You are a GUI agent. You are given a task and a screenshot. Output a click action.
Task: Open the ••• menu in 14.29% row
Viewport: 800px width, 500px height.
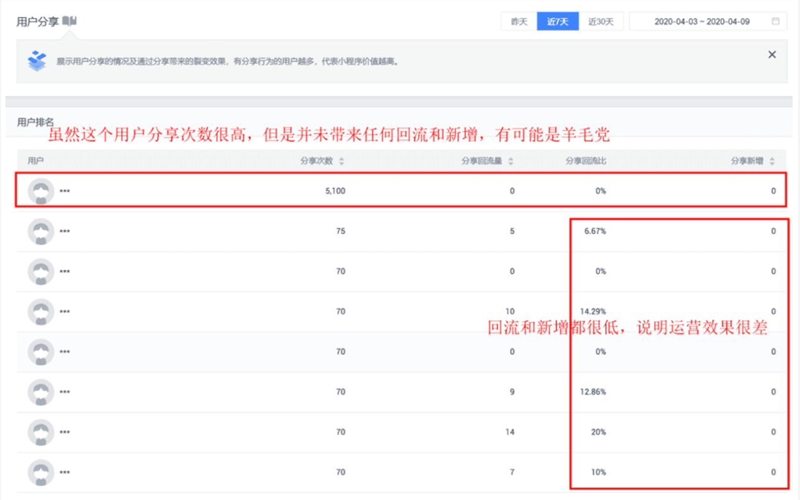65,312
